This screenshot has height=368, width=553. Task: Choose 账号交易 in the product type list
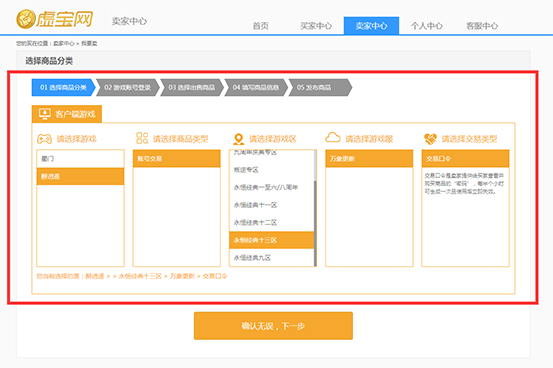coord(177,159)
